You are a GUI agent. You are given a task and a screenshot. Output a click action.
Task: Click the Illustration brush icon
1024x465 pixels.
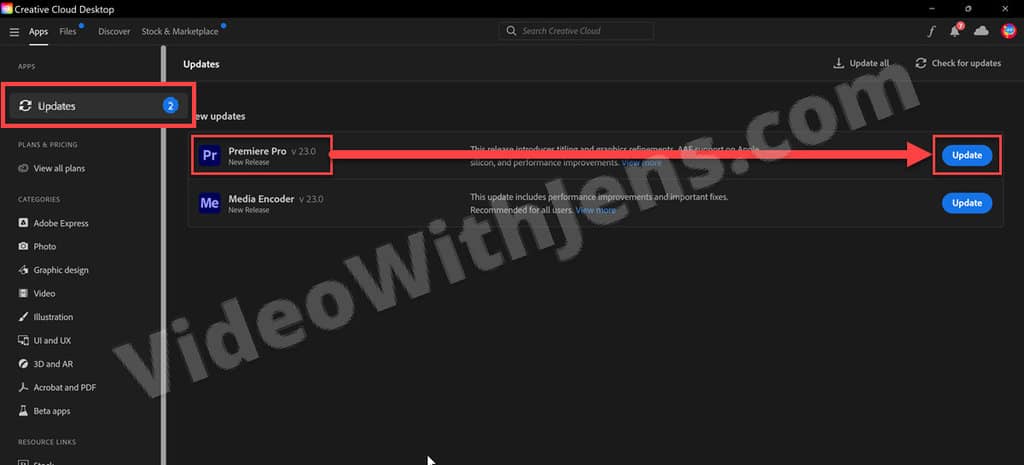coord(24,317)
